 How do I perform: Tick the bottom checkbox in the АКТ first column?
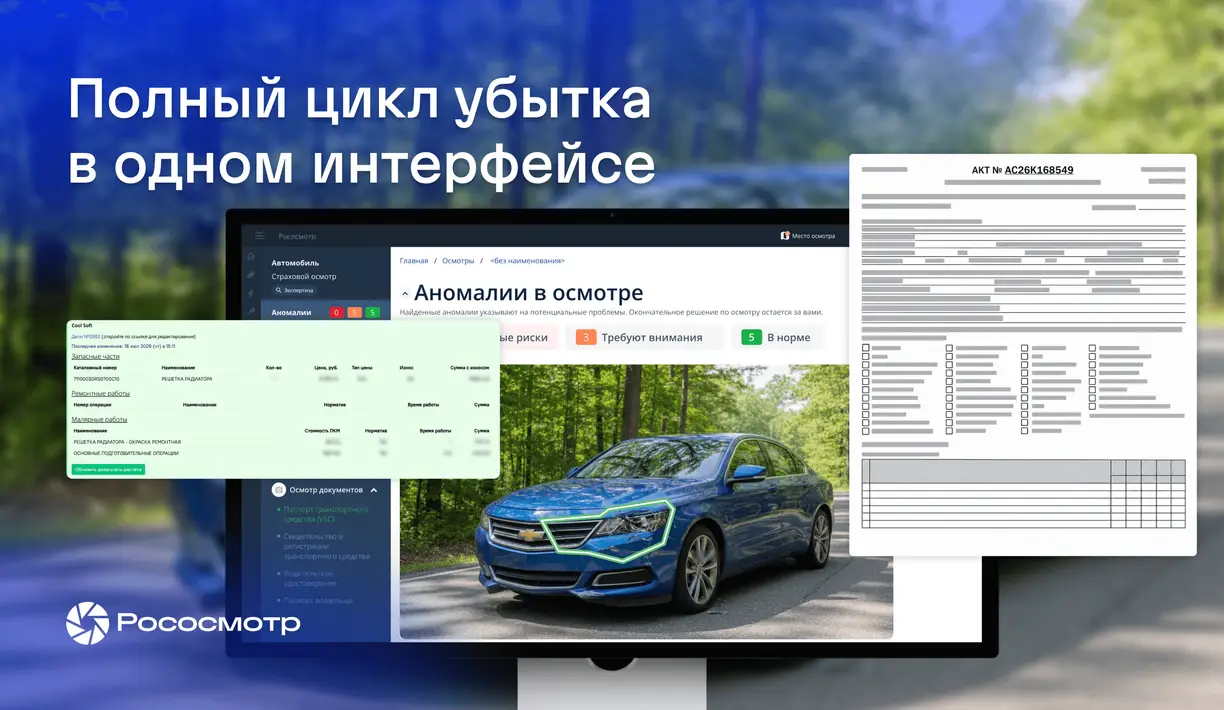click(865, 431)
